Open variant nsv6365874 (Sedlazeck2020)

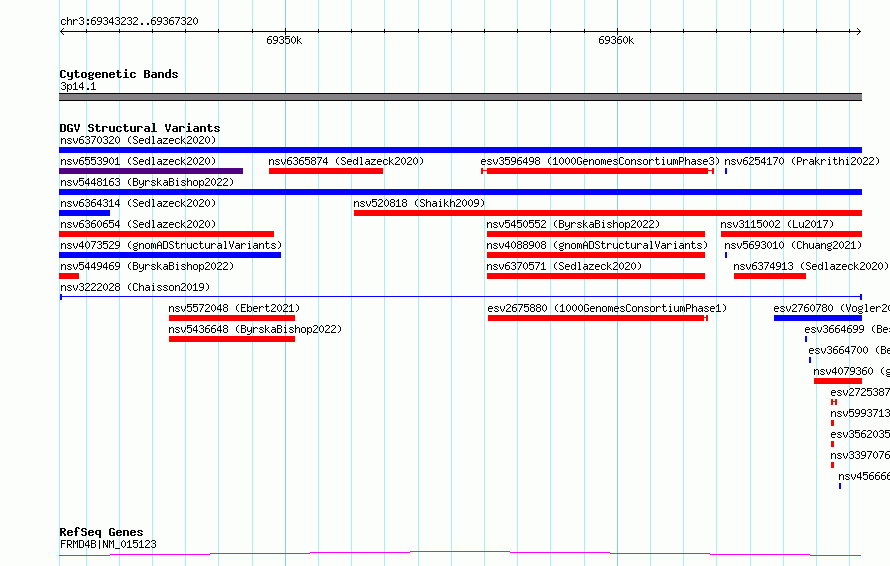(x=346, y=161)
